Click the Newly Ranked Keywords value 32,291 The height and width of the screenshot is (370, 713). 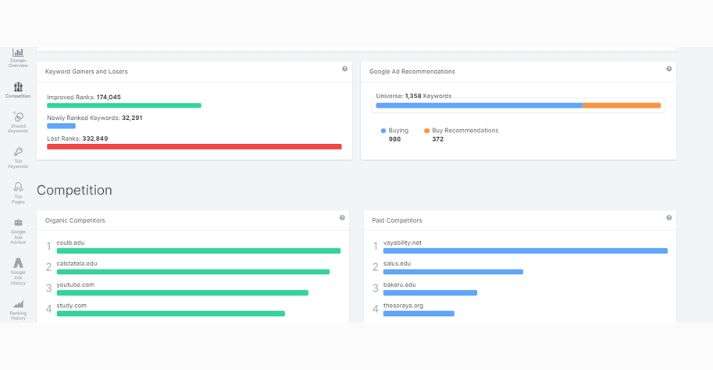pos(132,118)
